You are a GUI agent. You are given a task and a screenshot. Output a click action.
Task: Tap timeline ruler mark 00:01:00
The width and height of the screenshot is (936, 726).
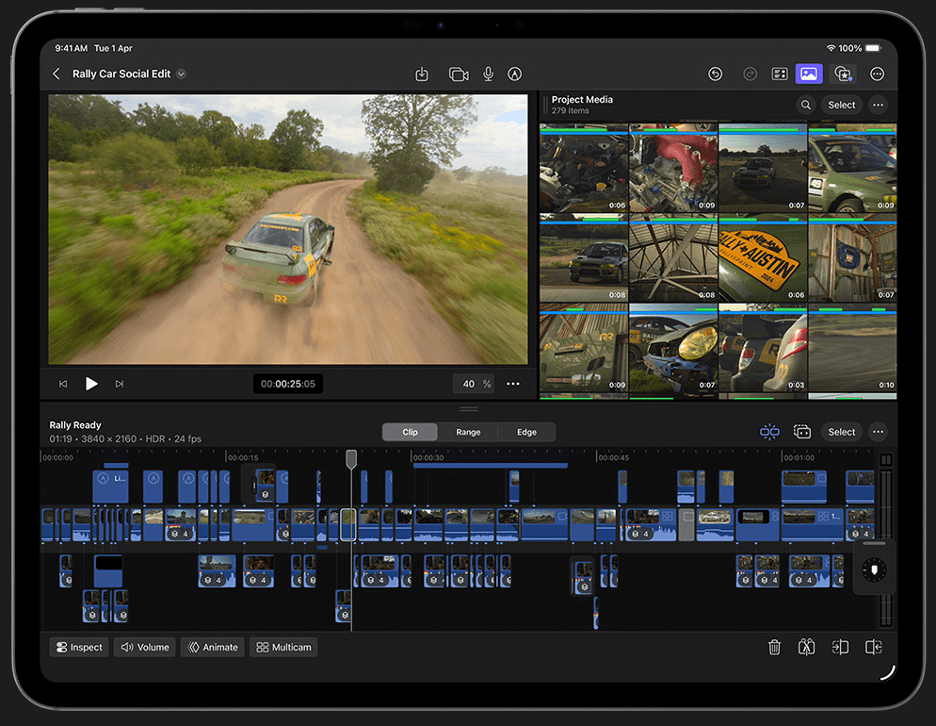point(799,458)
